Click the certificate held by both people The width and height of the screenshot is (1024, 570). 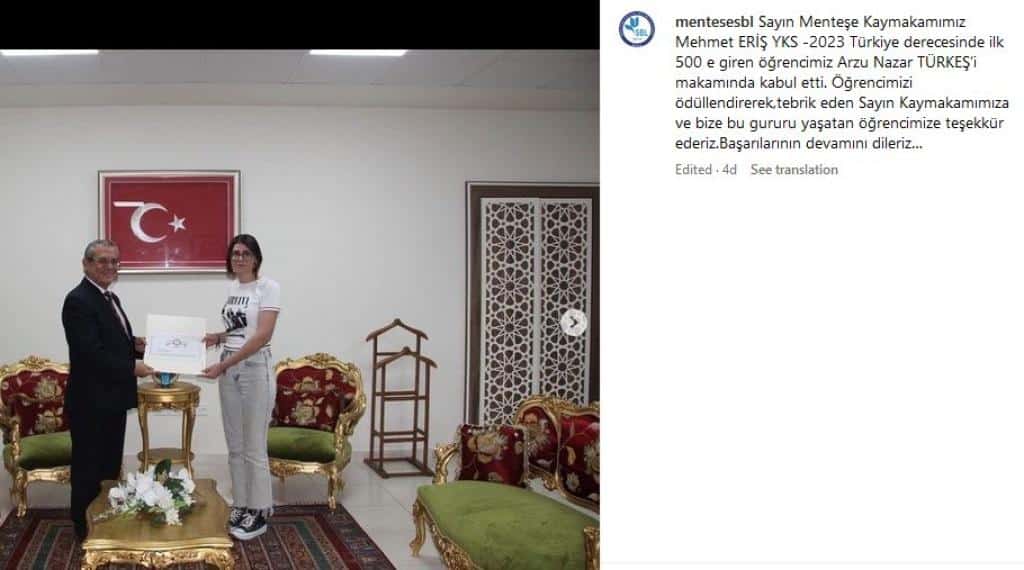pos(175,344)
